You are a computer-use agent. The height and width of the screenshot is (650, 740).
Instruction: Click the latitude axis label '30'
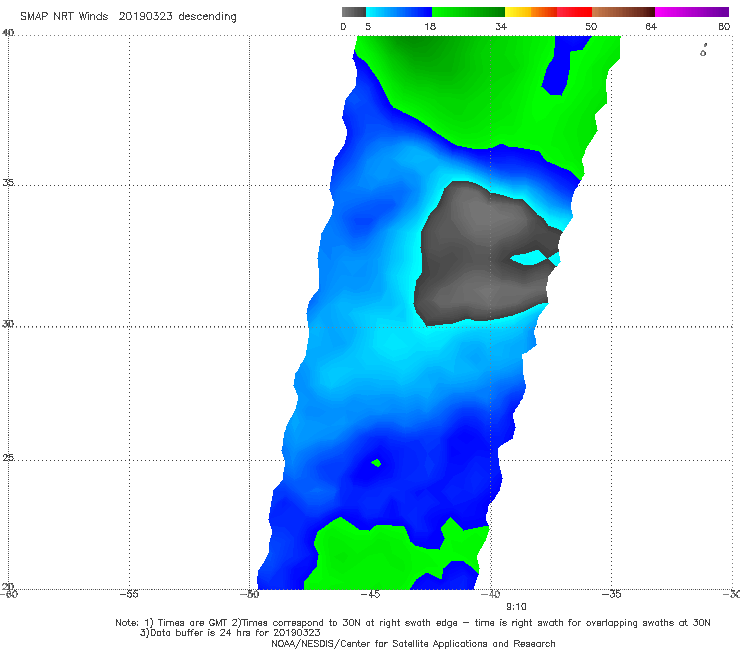click(8, 324)
